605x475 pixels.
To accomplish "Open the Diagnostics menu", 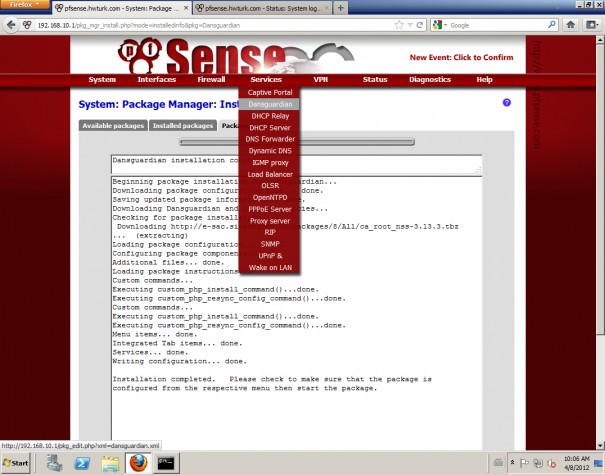I will pyautogui.click(x=430, y=79).
